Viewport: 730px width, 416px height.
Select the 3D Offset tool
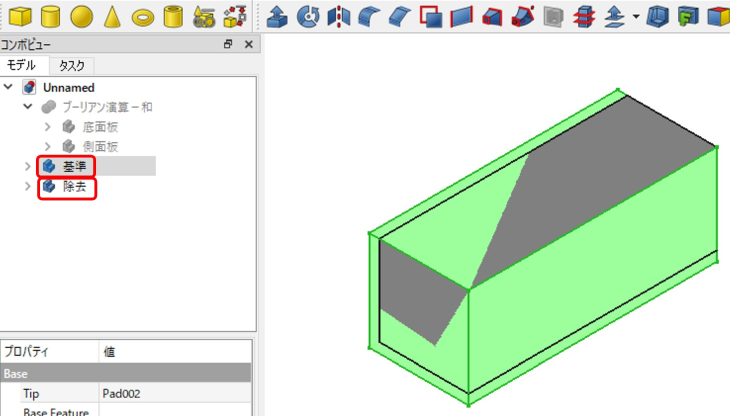615,17
